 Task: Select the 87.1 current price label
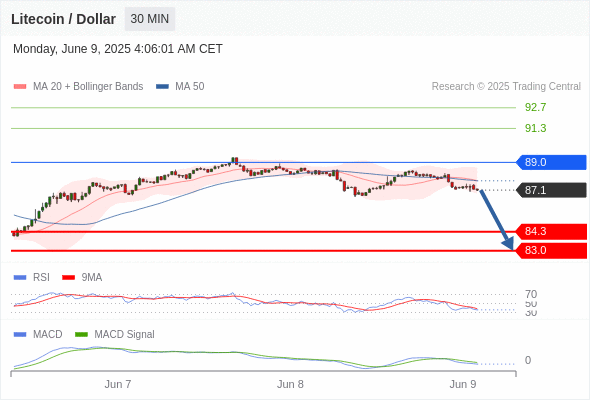coord(550,190)
